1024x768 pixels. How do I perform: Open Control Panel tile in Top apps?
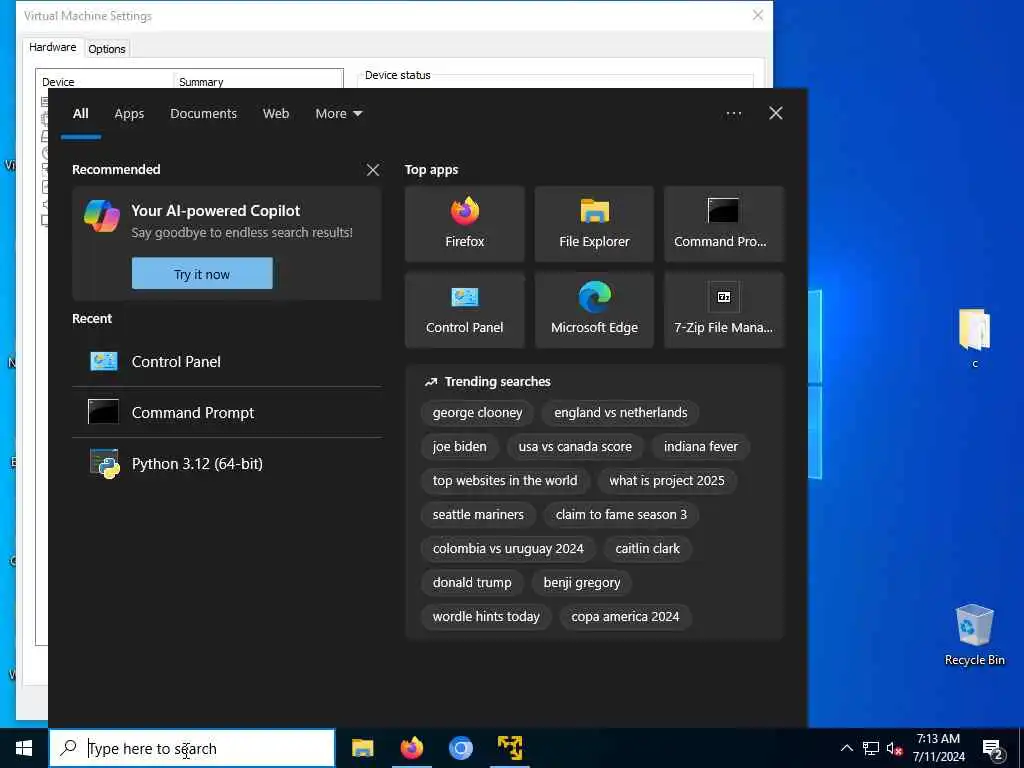pyautogui.click(x=464, y=310)
